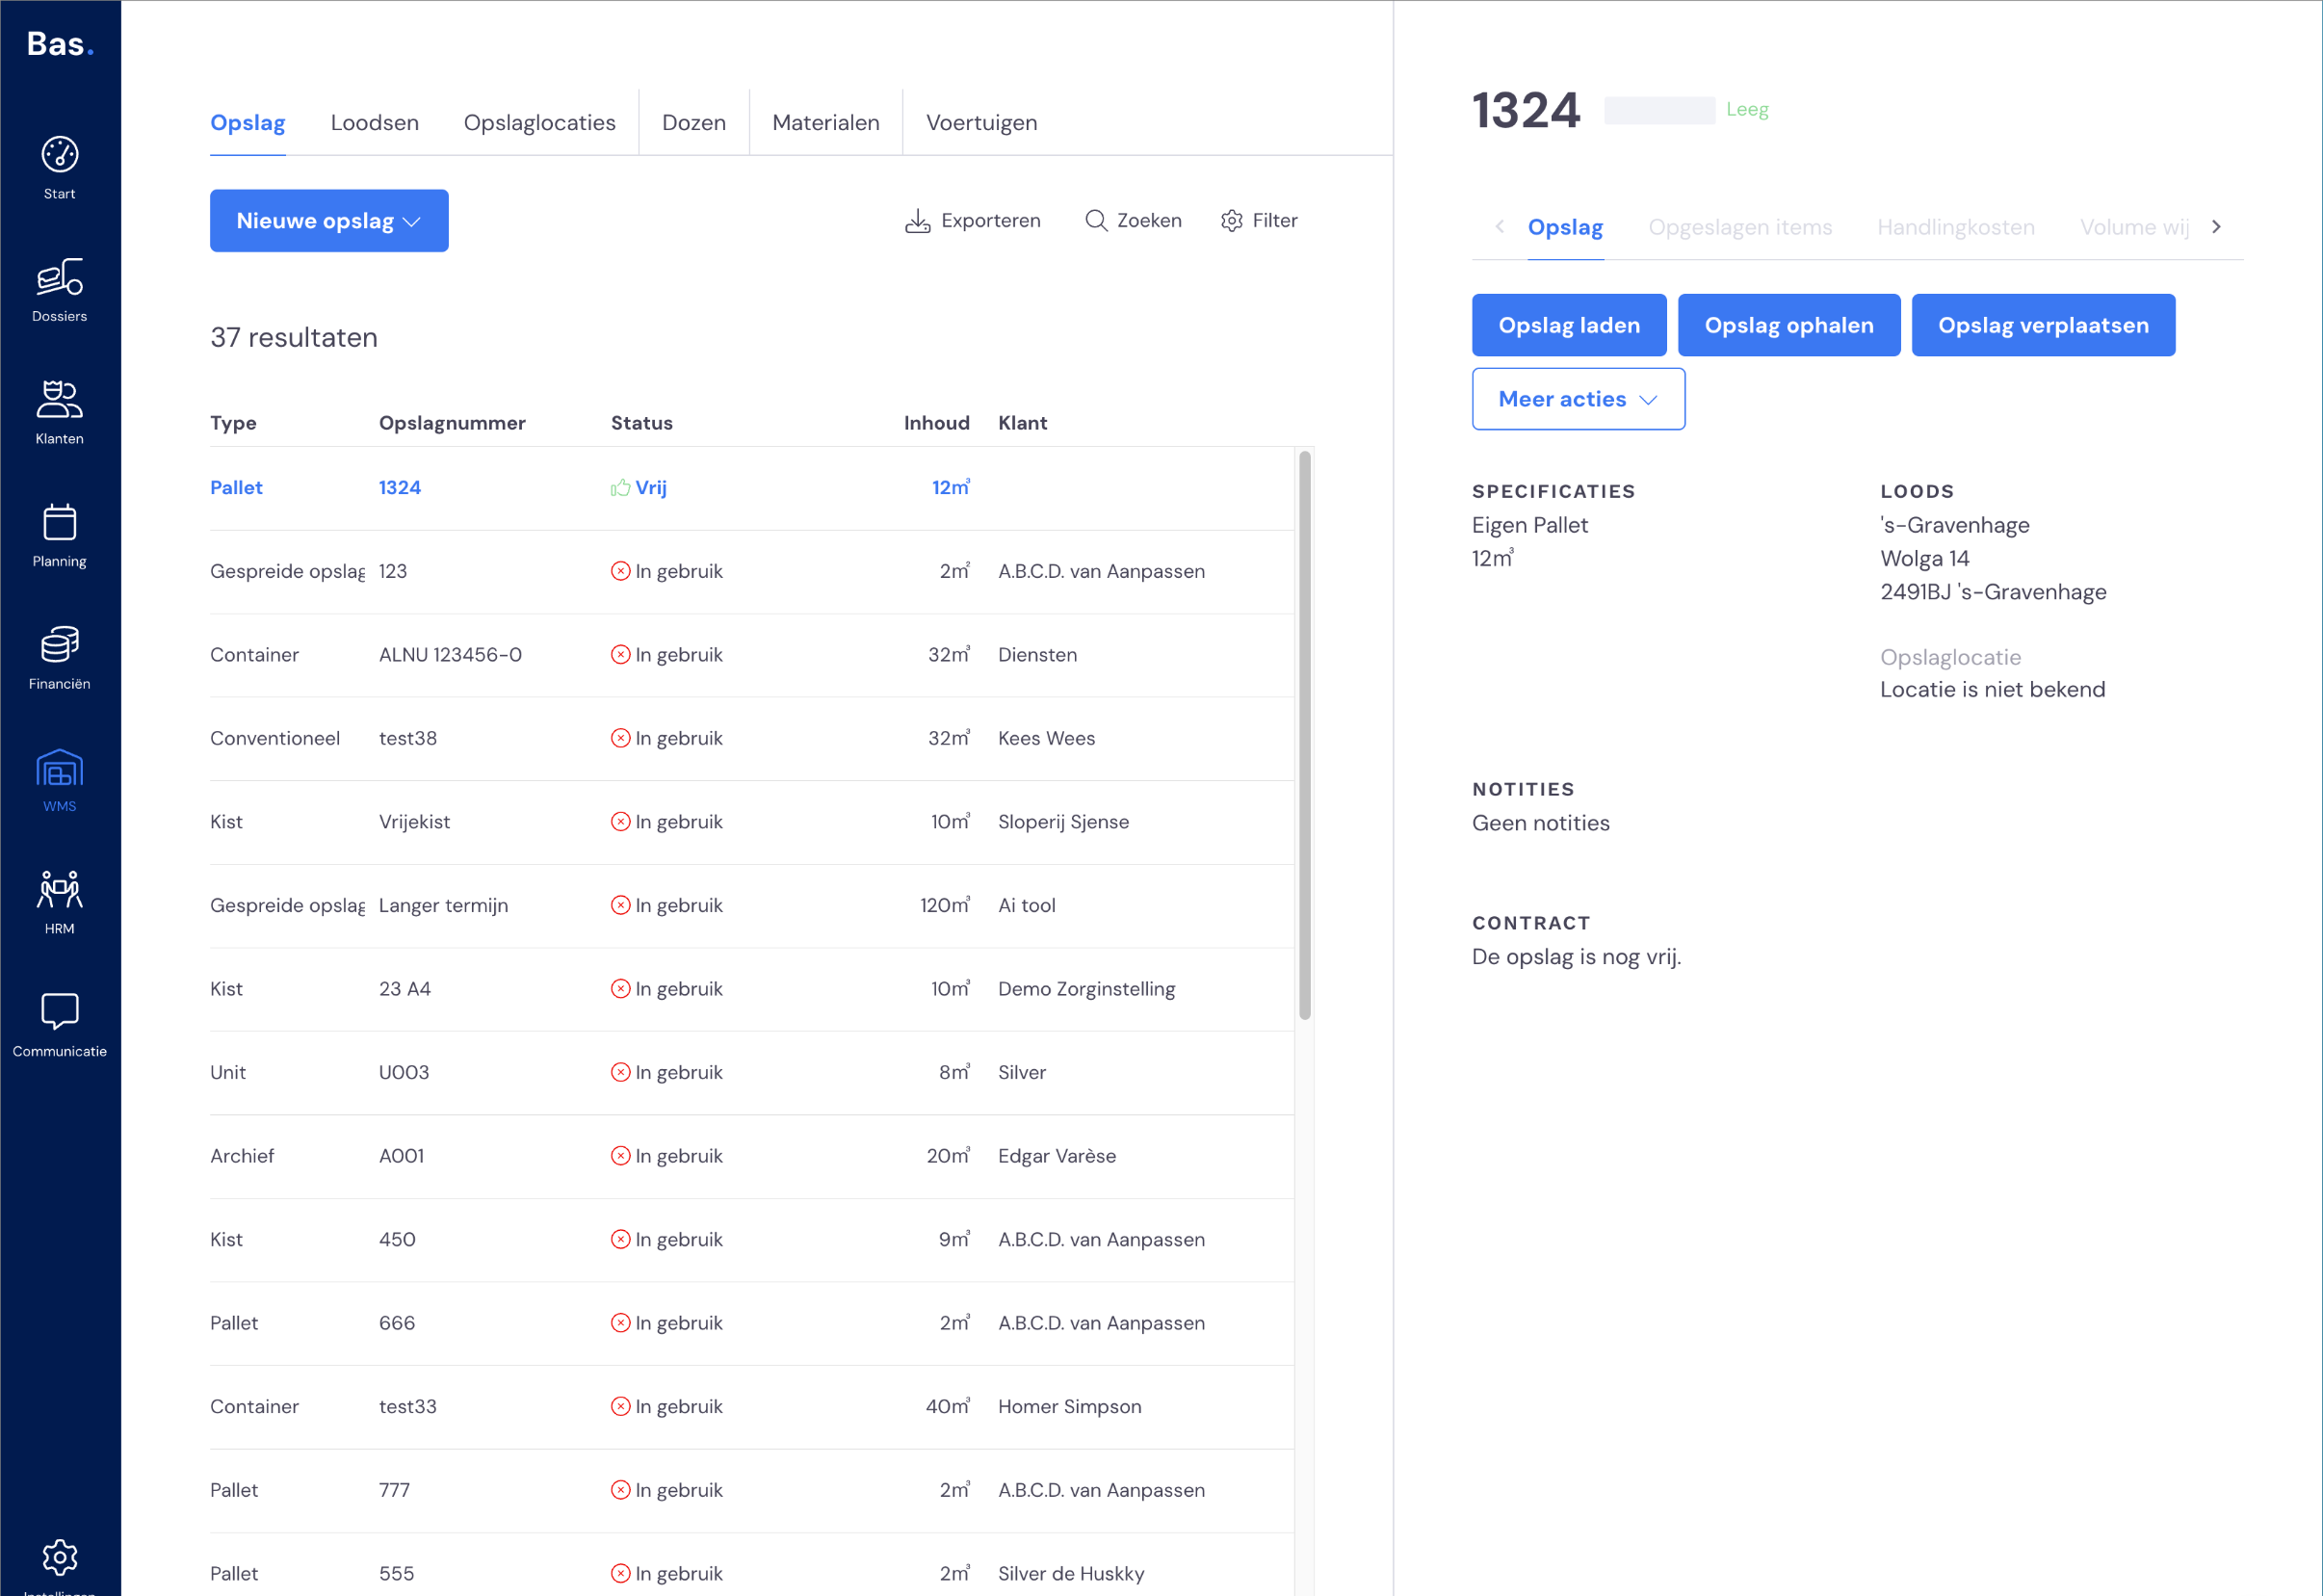This screenshot has height=1596, width=2323.
Task: Click klant Edgar Varèse
Action: tap(1057, 1156)
